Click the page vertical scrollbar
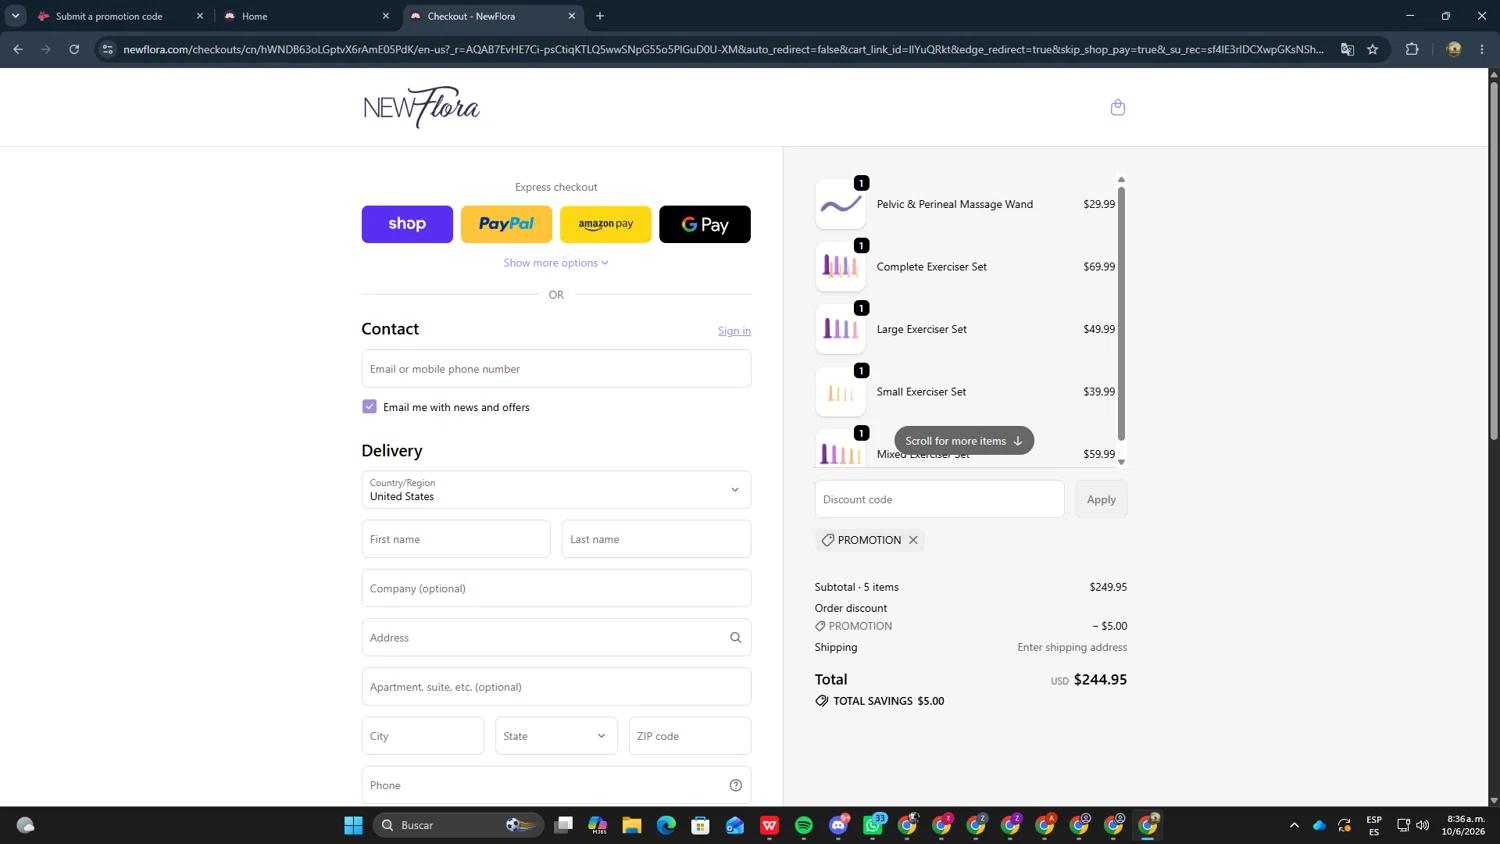Viewport: 1500px width, 844px height. (1494, 260)
